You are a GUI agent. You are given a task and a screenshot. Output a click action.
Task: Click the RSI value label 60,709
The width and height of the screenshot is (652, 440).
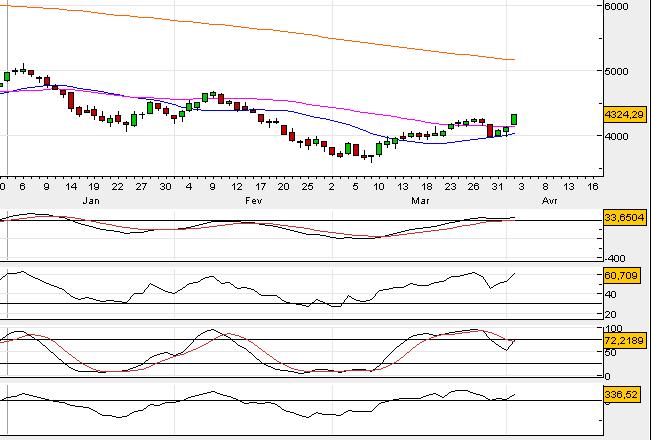click(622, 275)
